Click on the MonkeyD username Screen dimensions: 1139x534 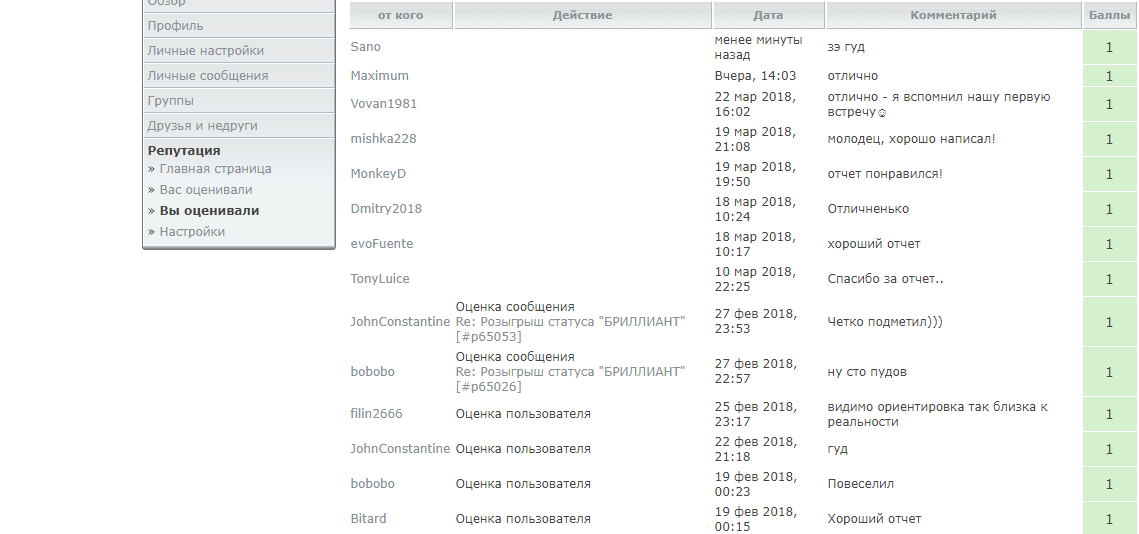[378, 174]
